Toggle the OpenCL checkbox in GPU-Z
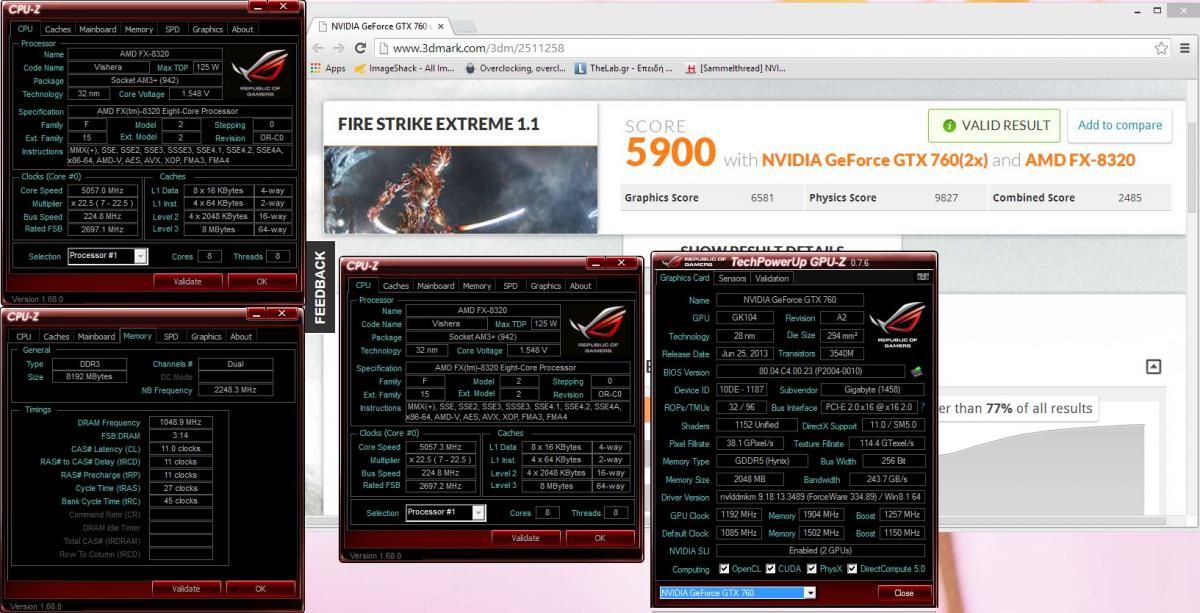The height and width of the screenshot is (613, 1200). point(722,569)
